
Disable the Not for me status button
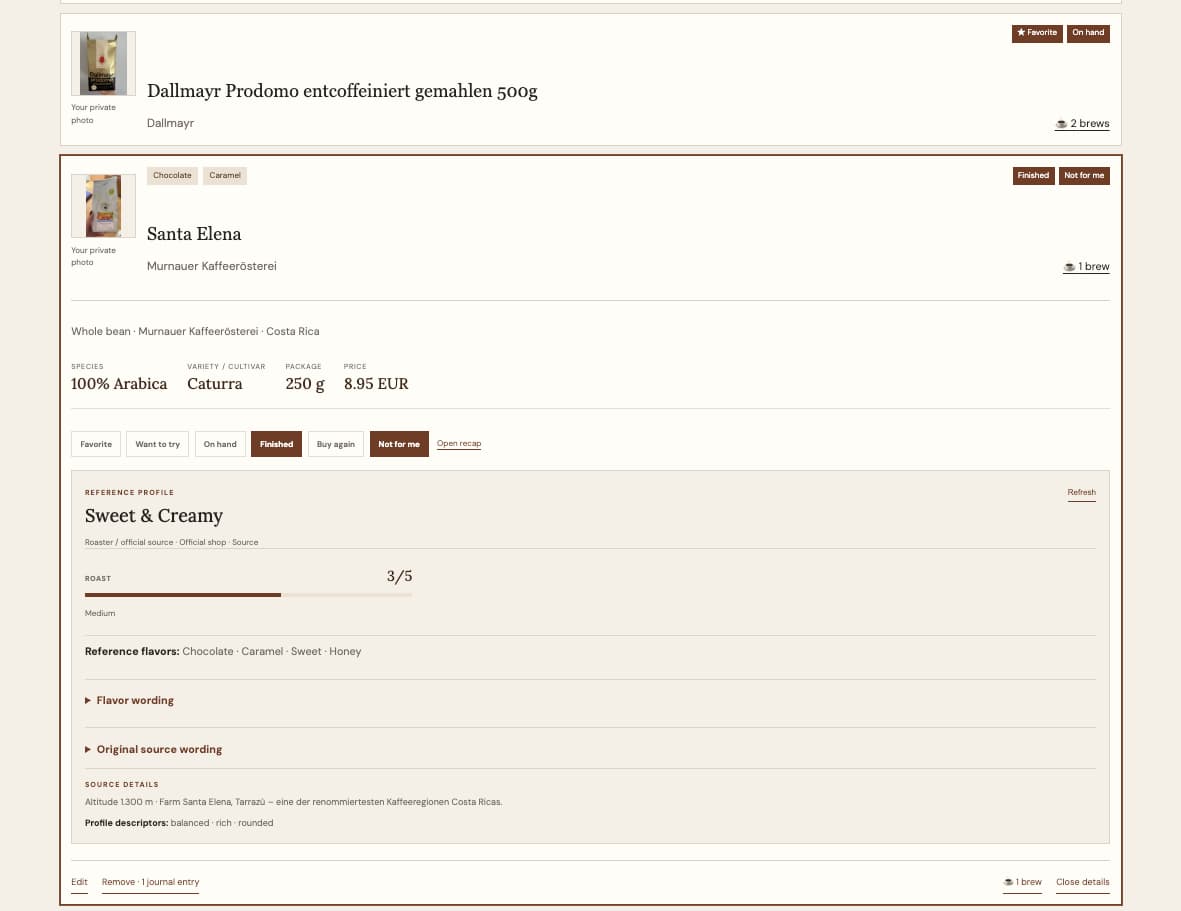pos(399,444)
